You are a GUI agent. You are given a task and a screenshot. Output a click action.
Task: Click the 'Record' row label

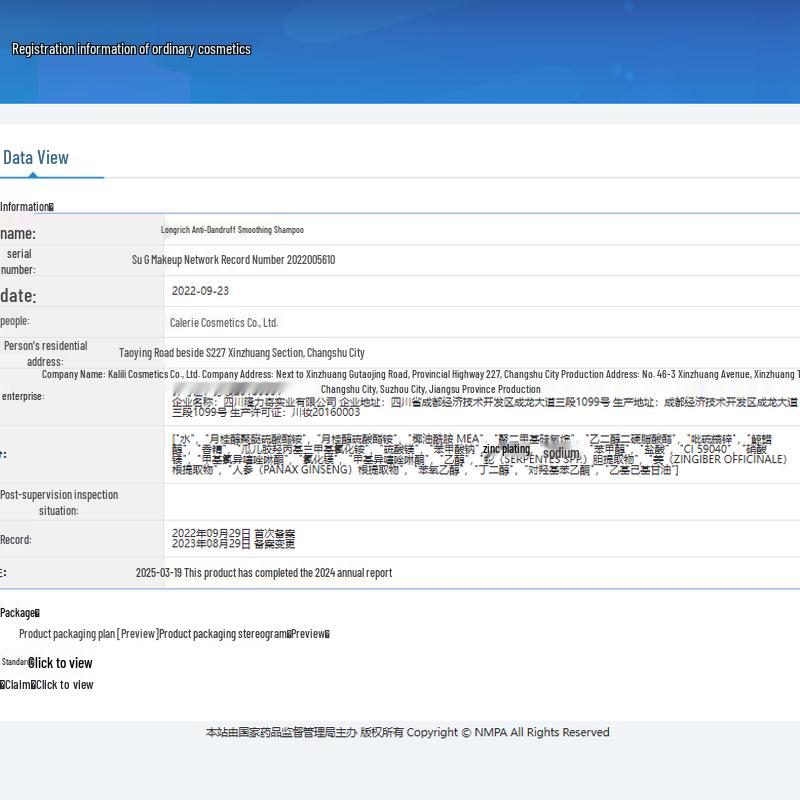(x=16, y=540)
